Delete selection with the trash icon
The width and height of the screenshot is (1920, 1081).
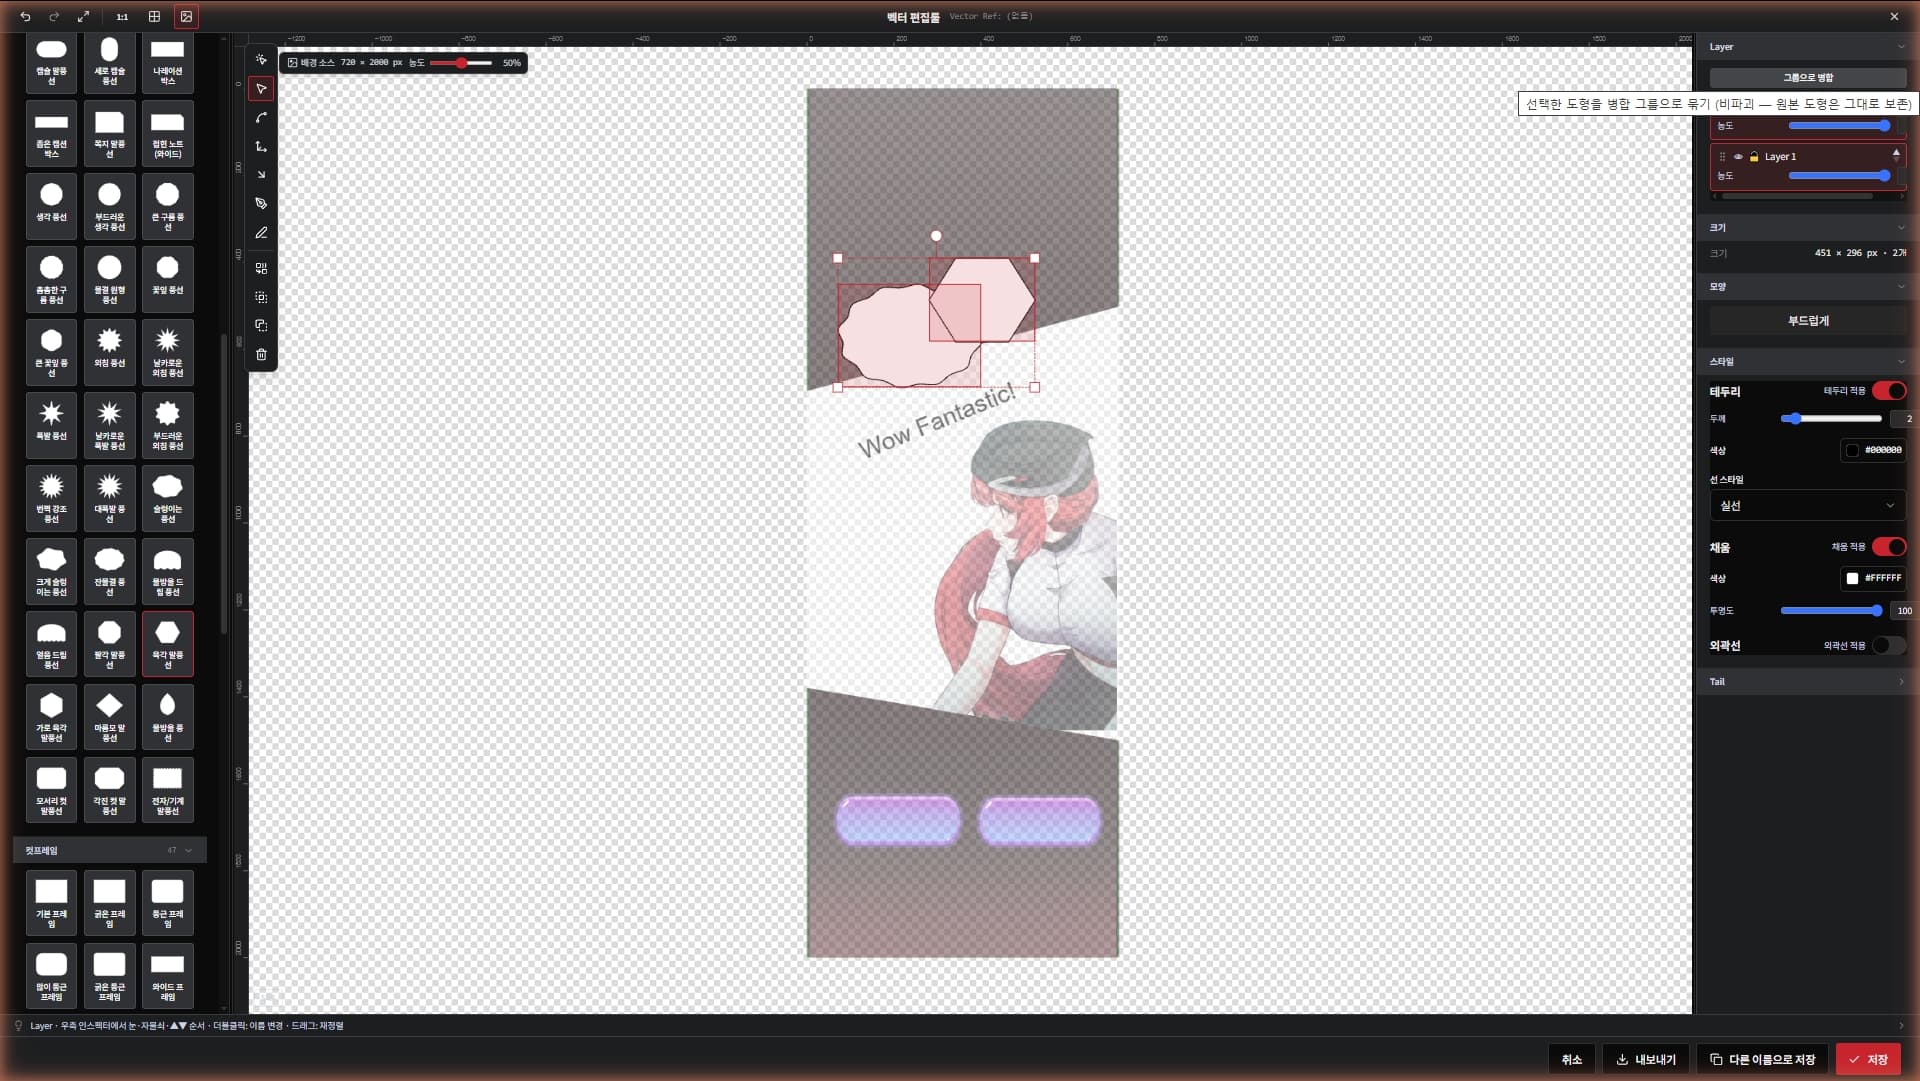(x=261, y=355)
